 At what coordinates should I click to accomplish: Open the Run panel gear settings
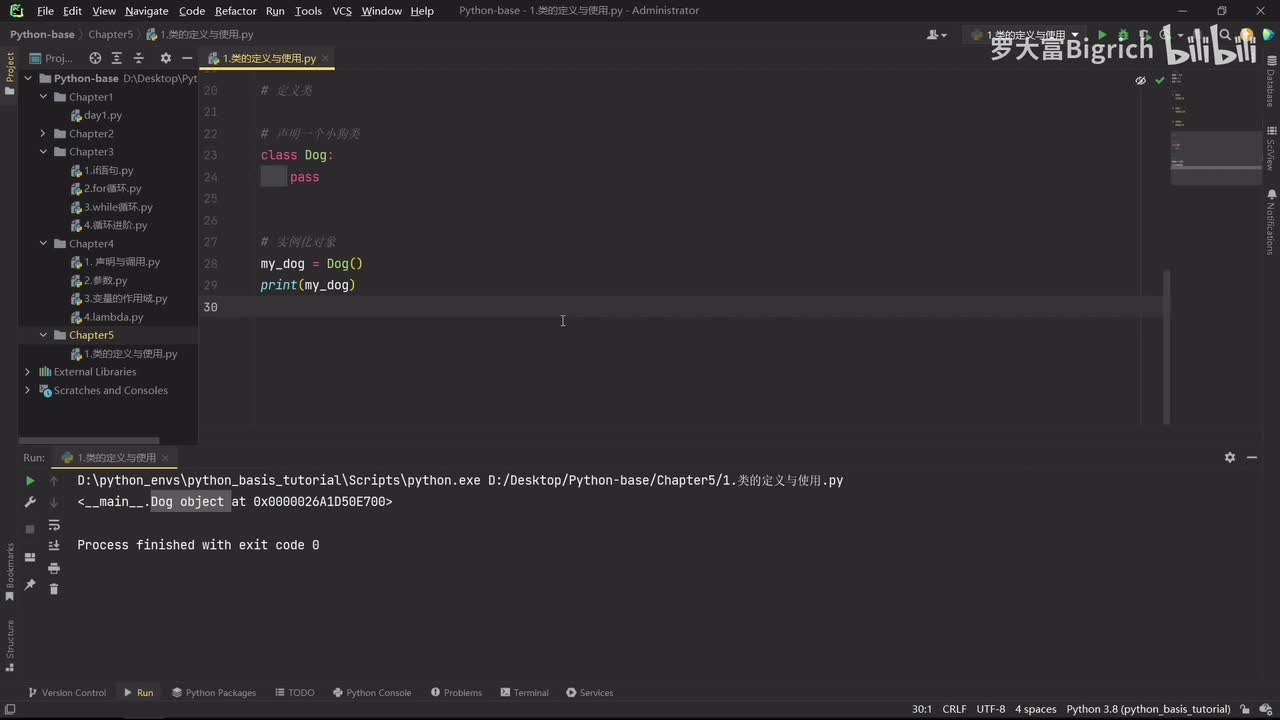click(1230, 457)
